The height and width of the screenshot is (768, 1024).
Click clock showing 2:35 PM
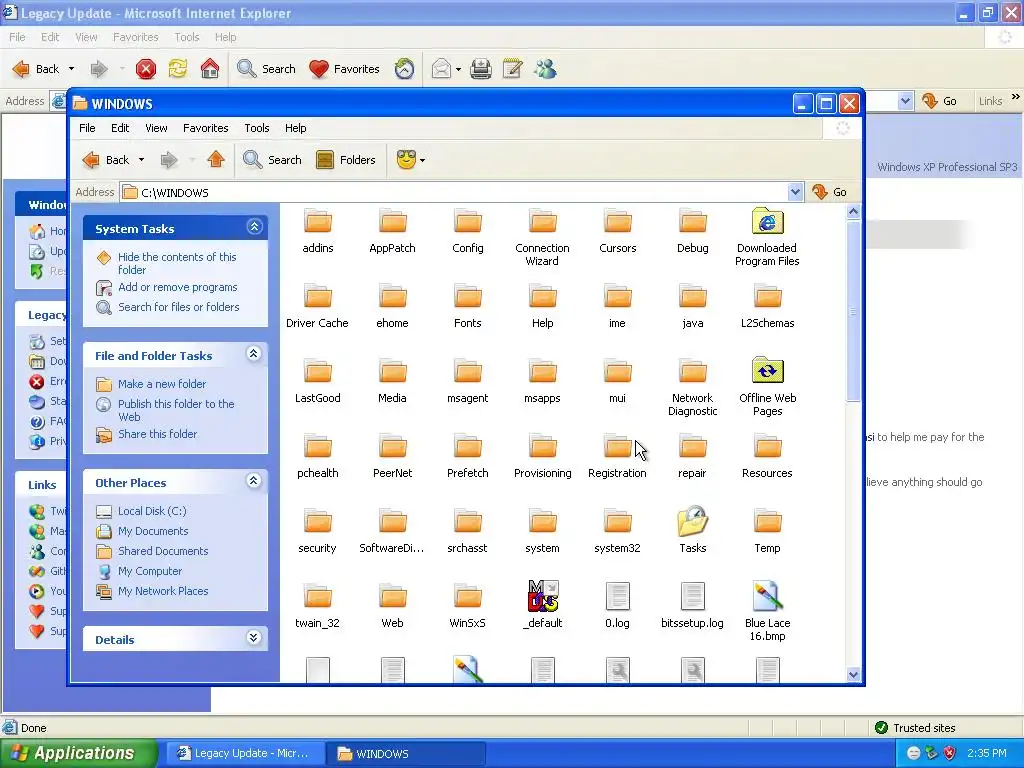tap(987, 753)
